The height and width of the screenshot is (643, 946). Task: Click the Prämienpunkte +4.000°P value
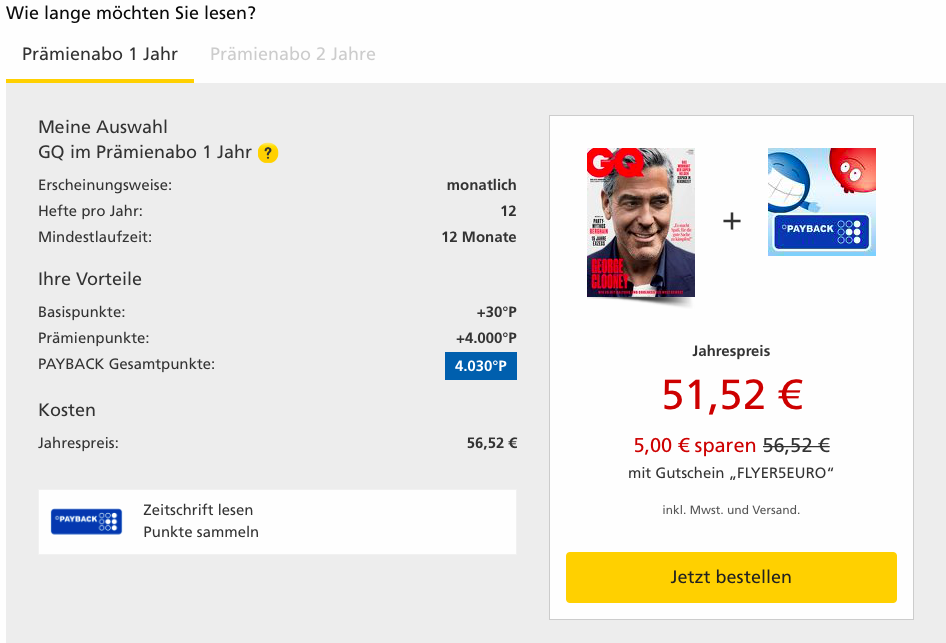[486, 338]
